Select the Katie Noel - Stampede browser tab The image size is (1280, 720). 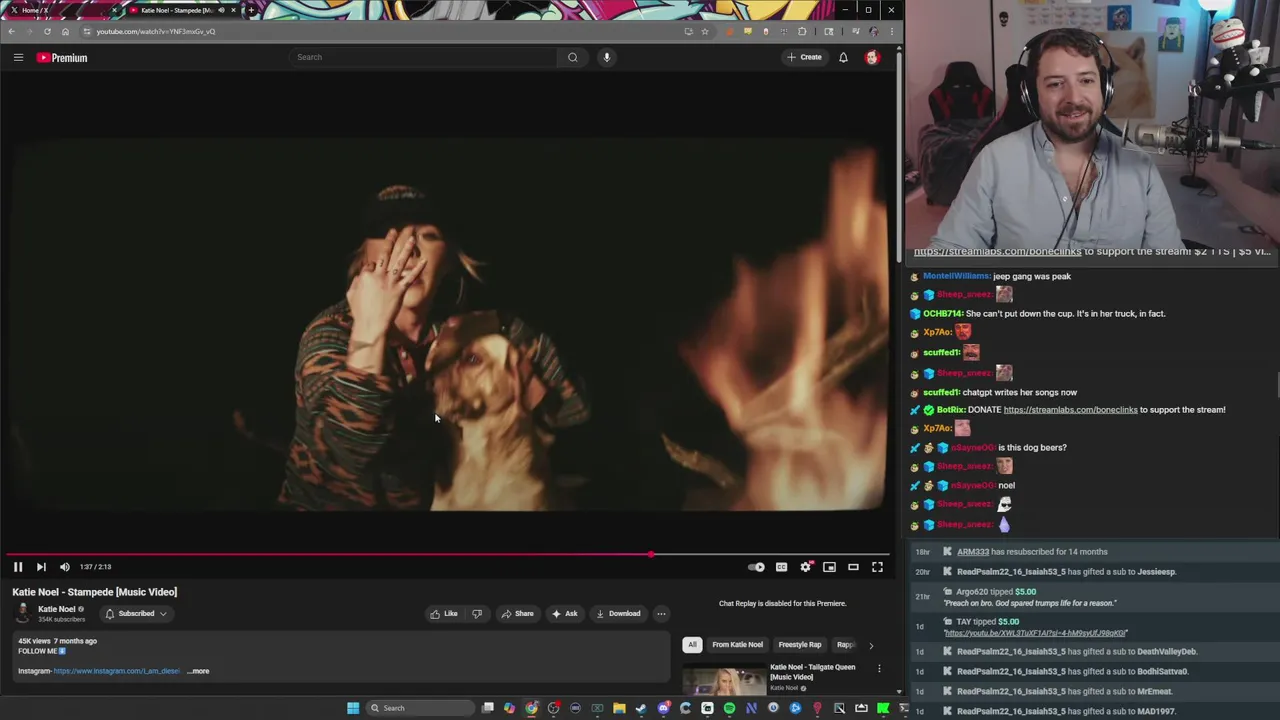[183, 10]
